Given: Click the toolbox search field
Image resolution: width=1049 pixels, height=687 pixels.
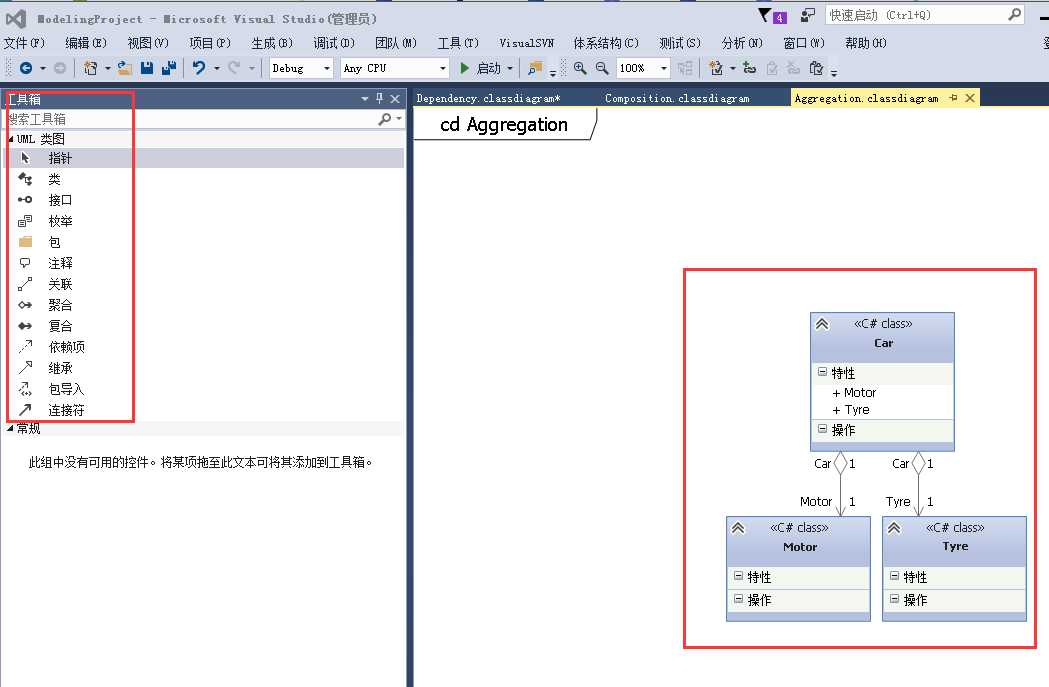Looking at the screenshot, I should tap(191, 119).
